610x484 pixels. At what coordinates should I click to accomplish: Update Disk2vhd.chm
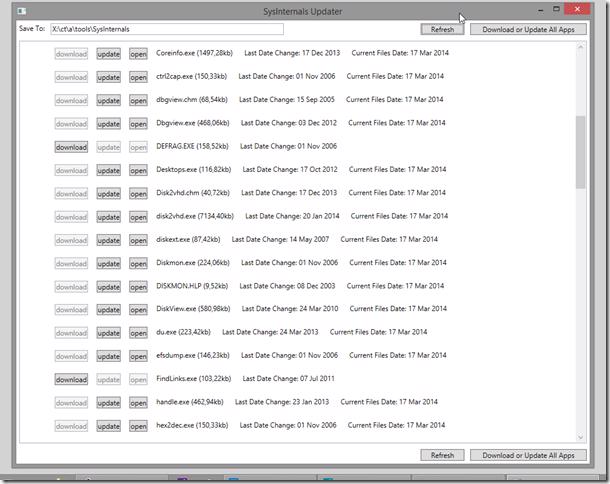point(109,194)
